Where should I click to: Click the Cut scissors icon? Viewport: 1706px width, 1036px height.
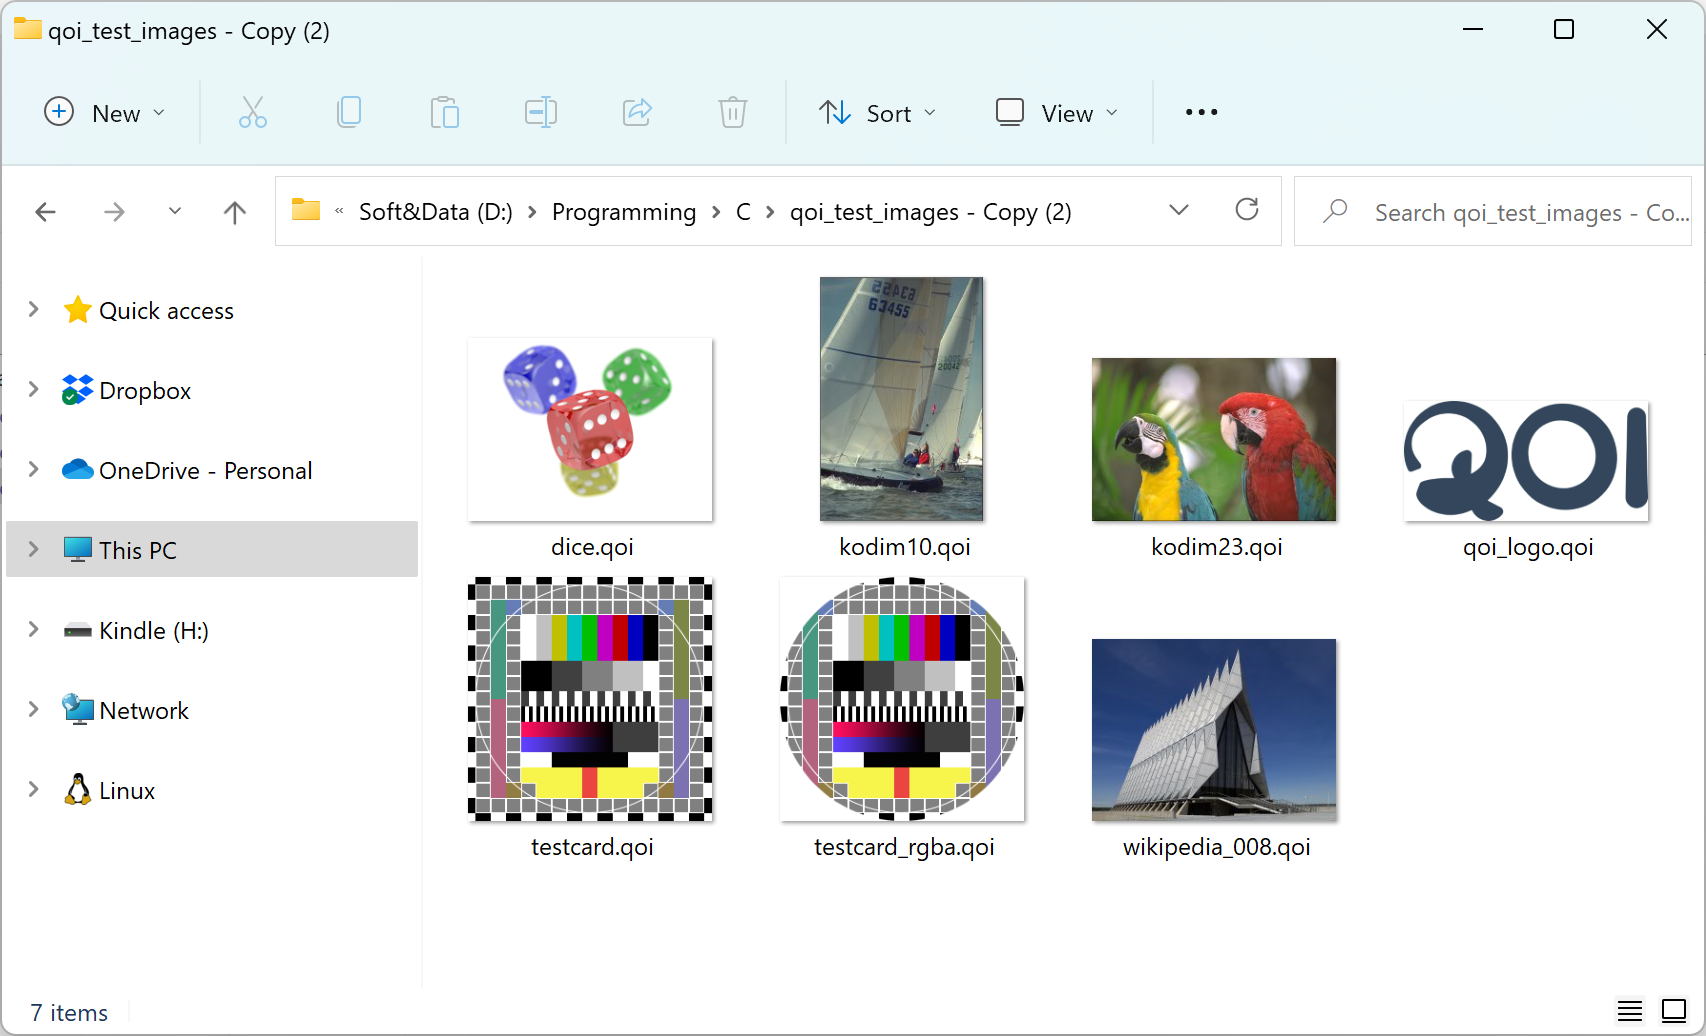pyautogui.click(x=253, y=112)
